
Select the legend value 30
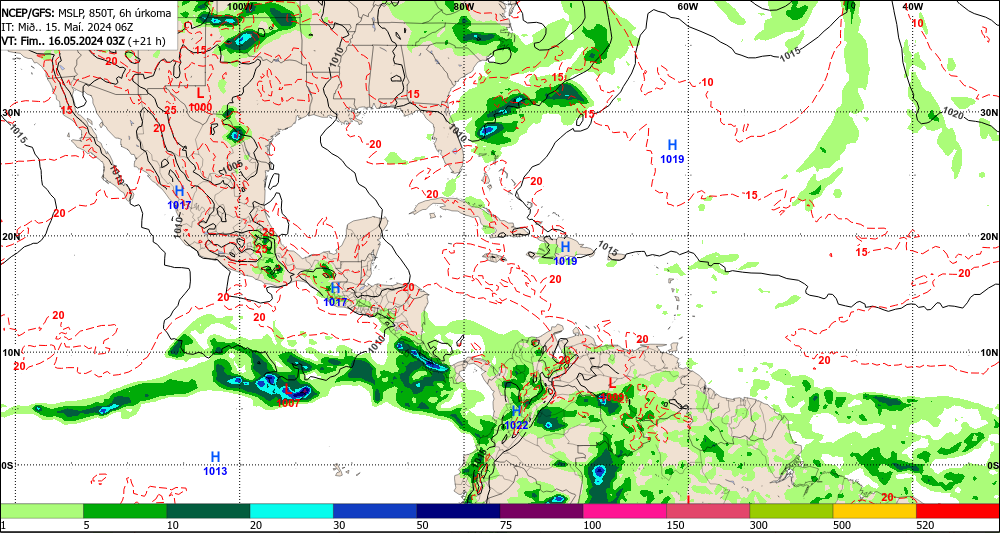point(339,525)
